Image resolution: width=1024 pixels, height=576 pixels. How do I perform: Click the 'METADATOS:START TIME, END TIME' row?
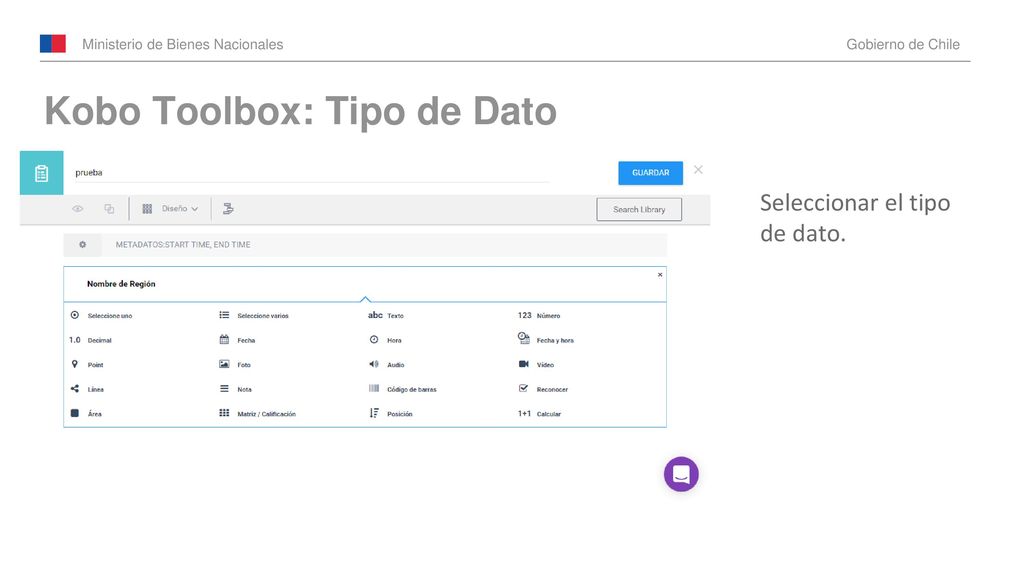coord(365,245)
